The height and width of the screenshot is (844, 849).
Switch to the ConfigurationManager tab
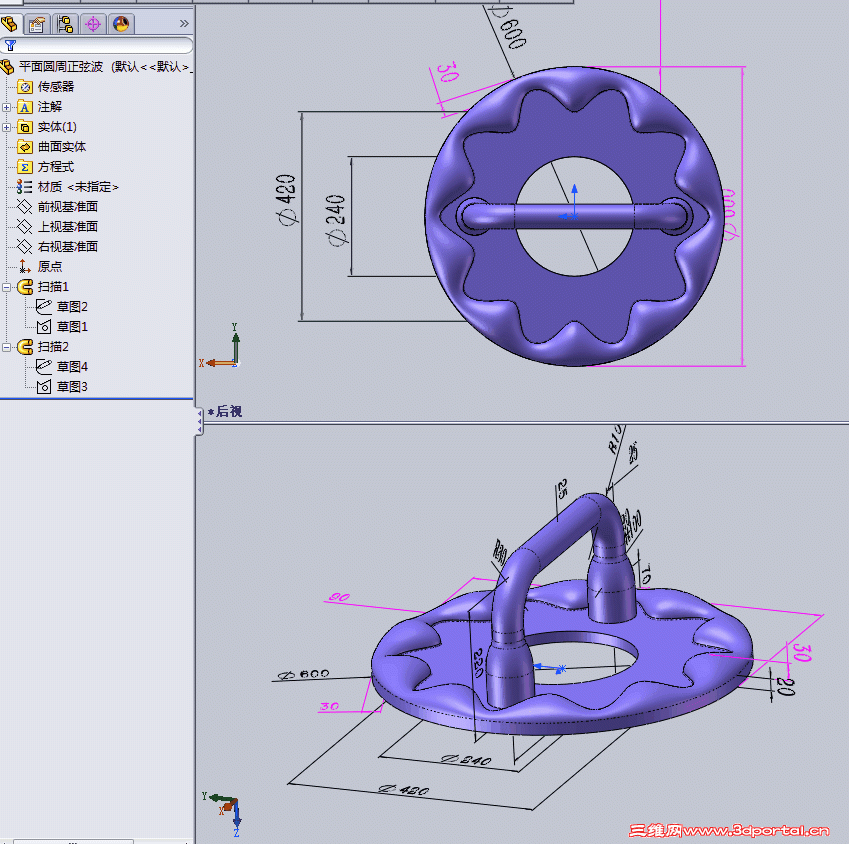tap(65, 24)
